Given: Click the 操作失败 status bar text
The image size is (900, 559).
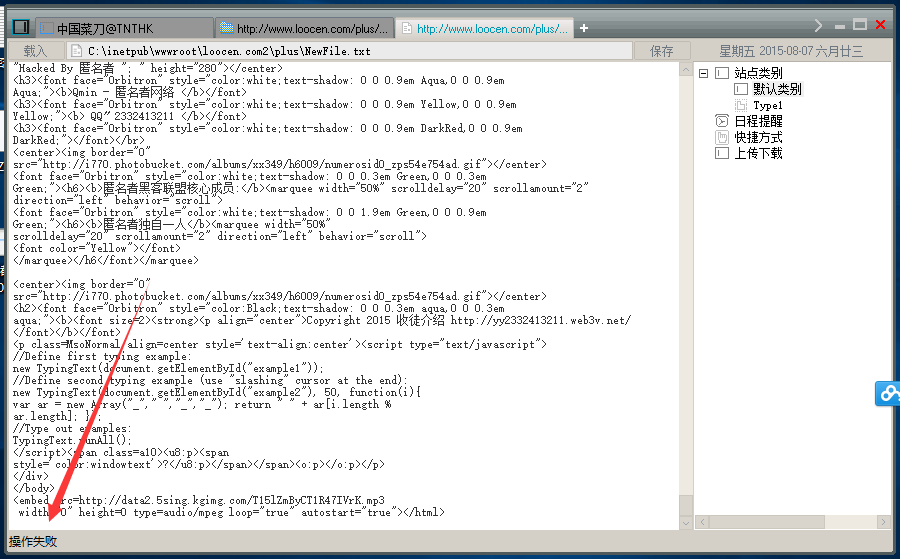Looking at the screenshot, I should pos(33,541).
